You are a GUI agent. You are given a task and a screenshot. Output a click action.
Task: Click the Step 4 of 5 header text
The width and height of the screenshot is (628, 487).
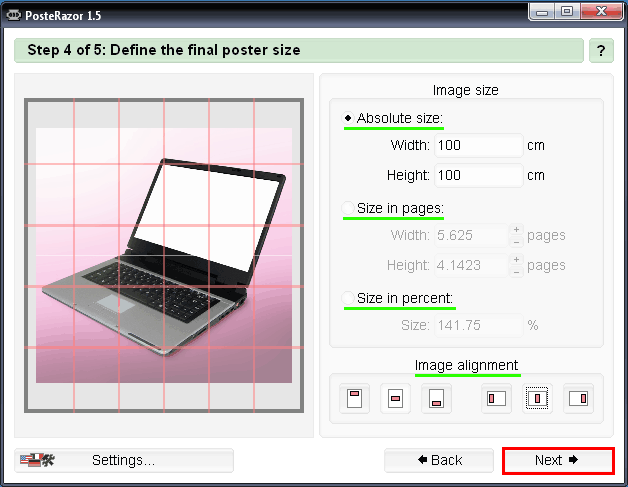[164, 50]
